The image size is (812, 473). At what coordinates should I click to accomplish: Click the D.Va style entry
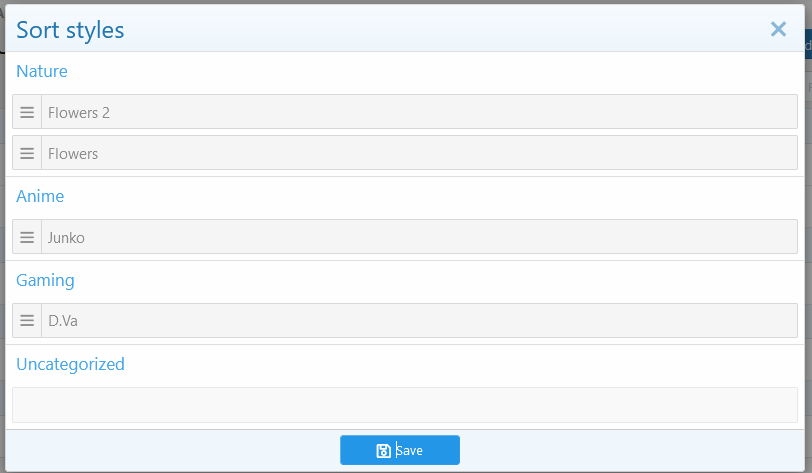point(405,320)
